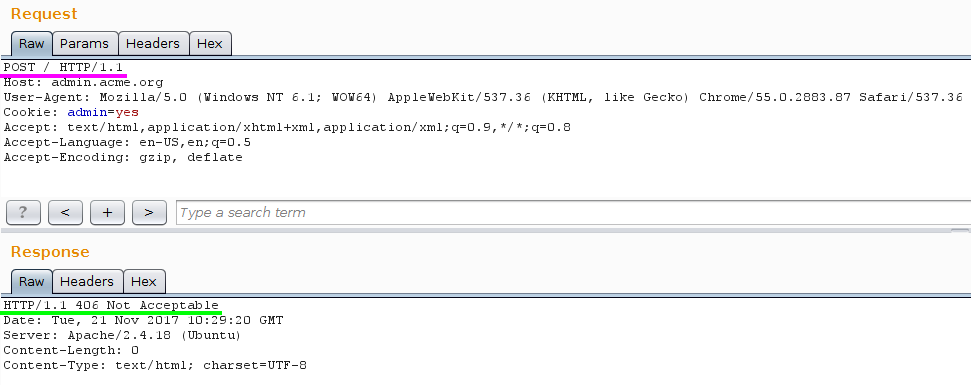Click the POST / HTTP/1.1 request line
Image resolution: width=971 pixels, height=385 pixels.
(x=63, y=67)
